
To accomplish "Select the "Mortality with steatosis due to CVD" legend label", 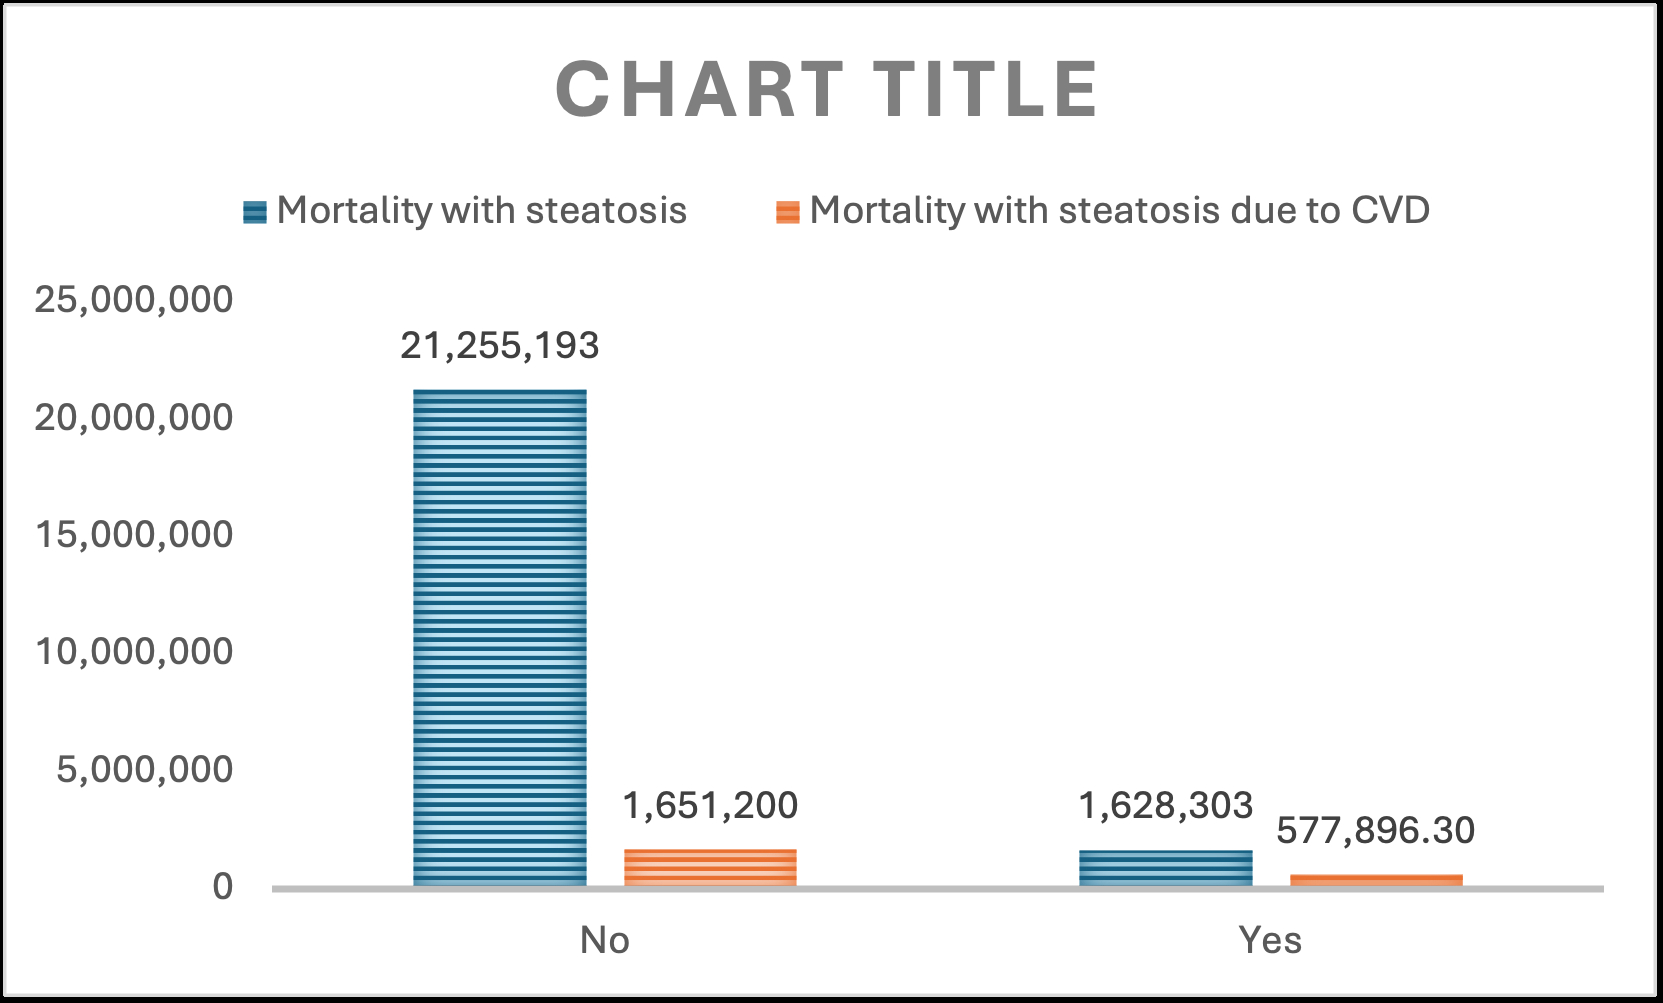I will pos(1119,211).
